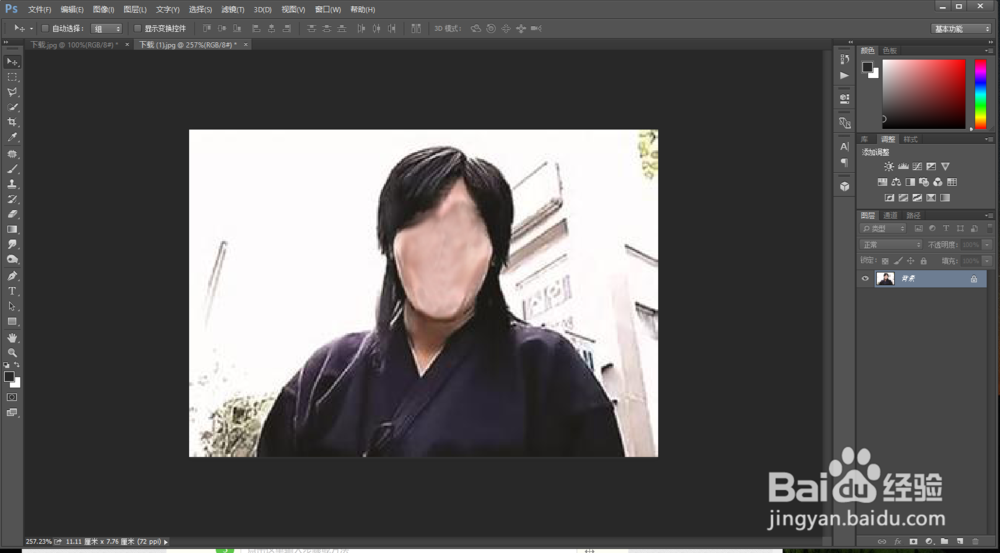Add a Color Balance adjustment
1000x553 pixels.
[x=896, y=182]
